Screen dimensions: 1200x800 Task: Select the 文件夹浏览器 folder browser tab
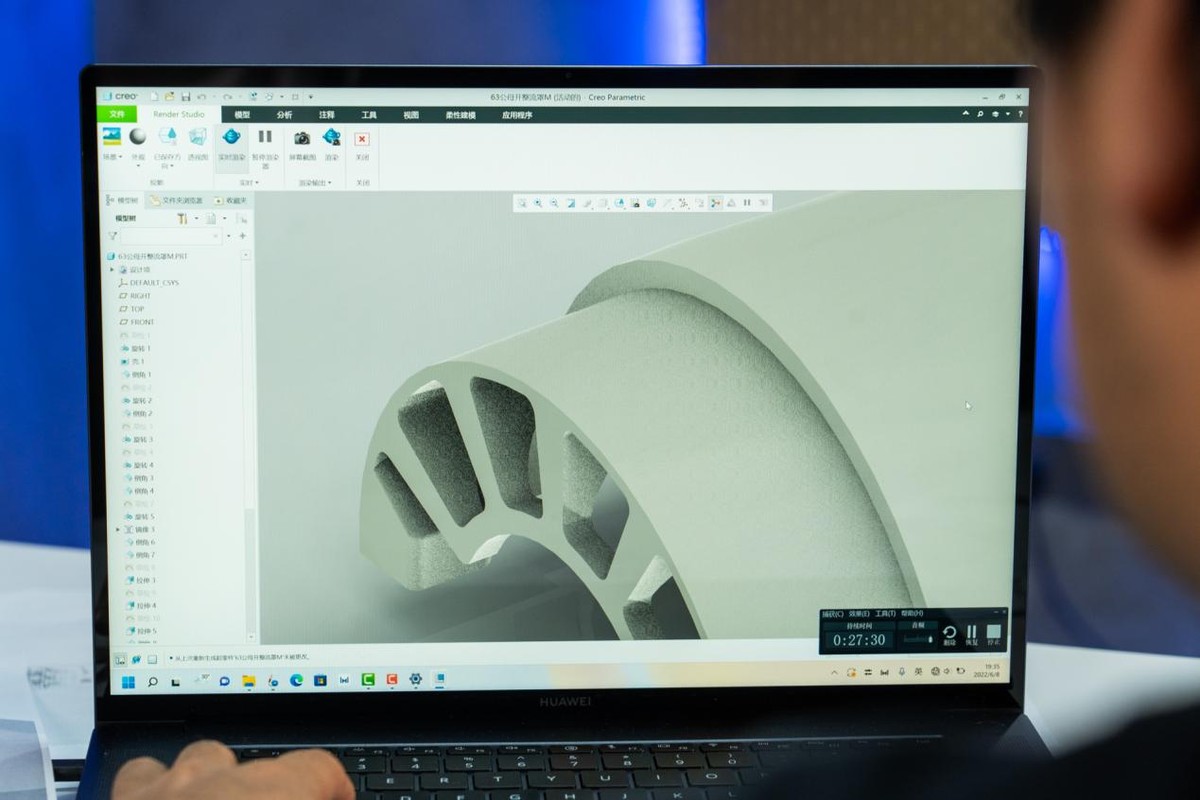pos(176,200)
